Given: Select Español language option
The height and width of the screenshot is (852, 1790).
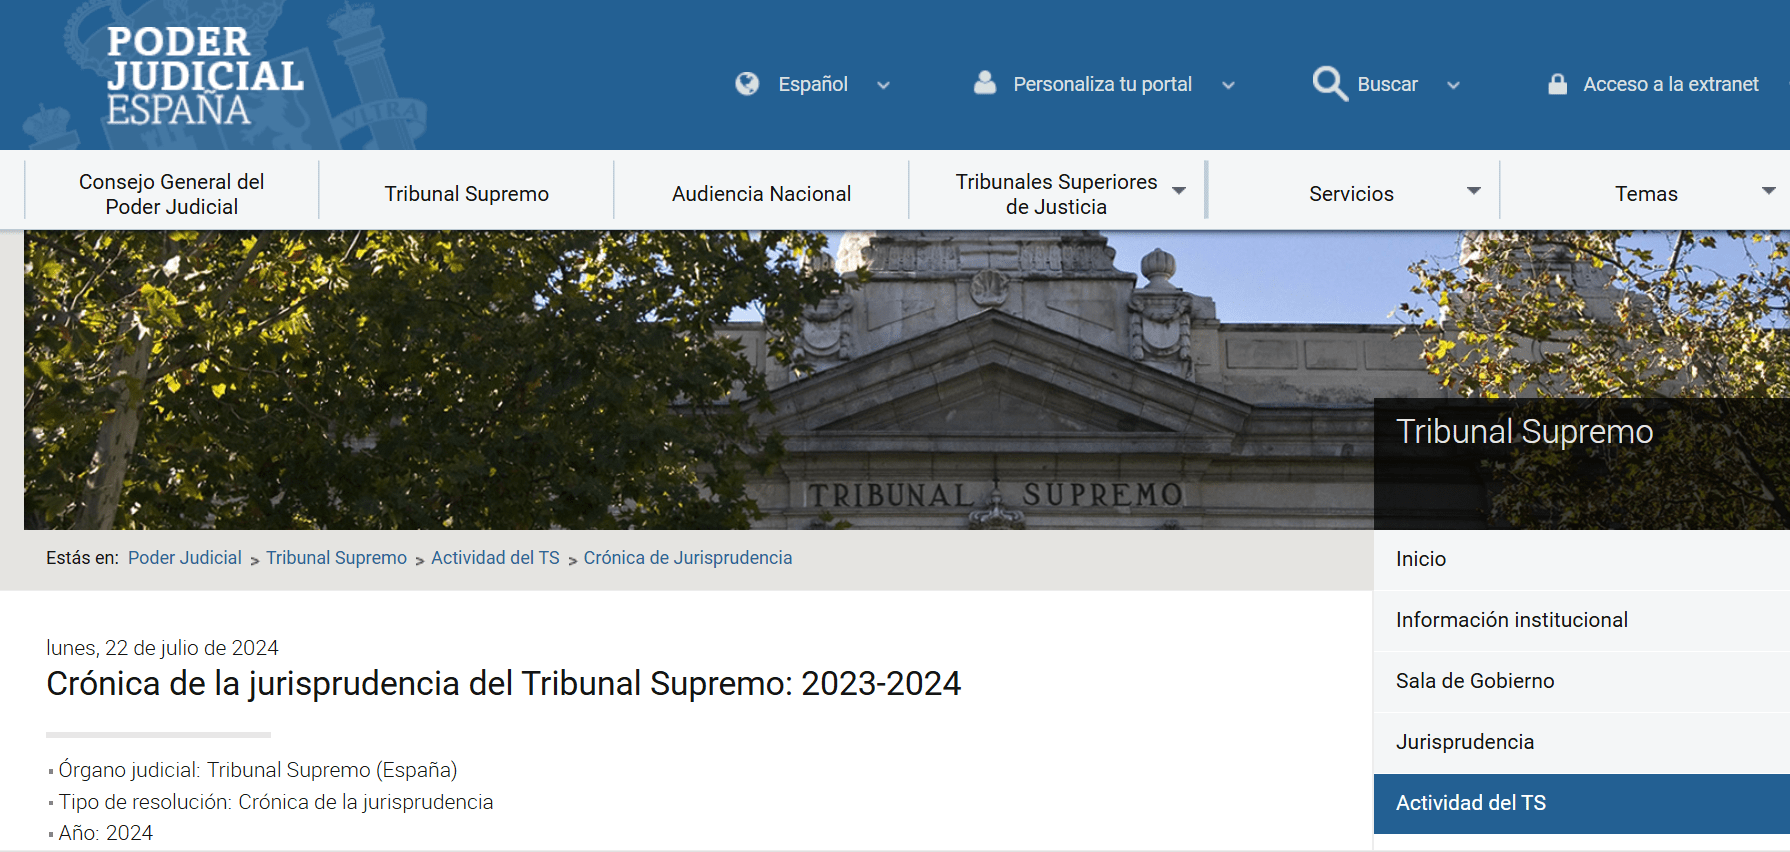Looking at the screenshot, I should (x=813, y=84).
